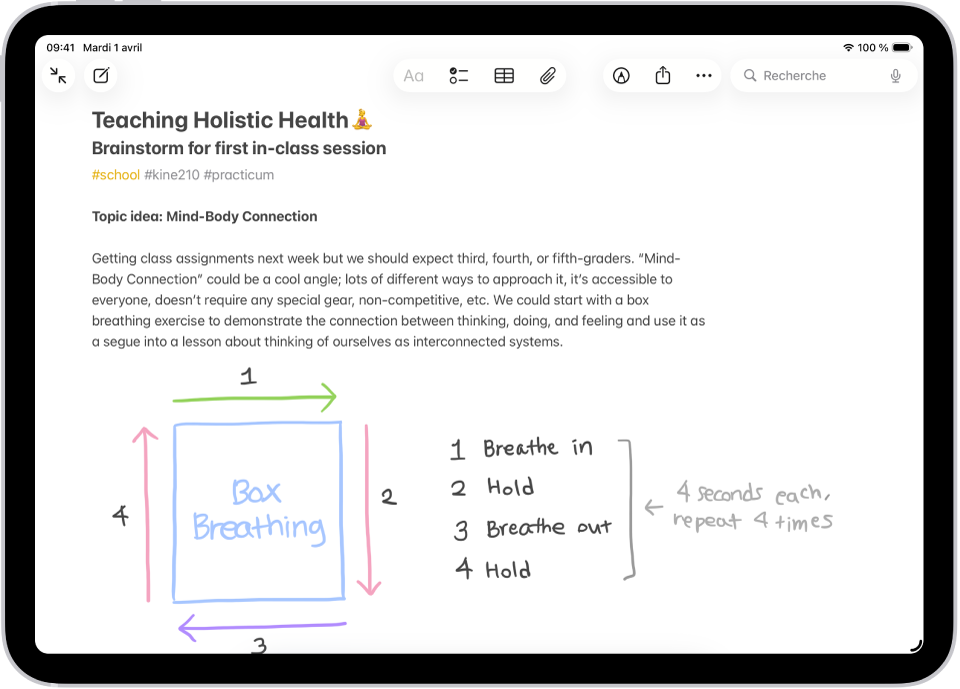Open the more options ellipsis menu
The width and height of the screenshot is (960, 689).
click(x=703, y=75)
